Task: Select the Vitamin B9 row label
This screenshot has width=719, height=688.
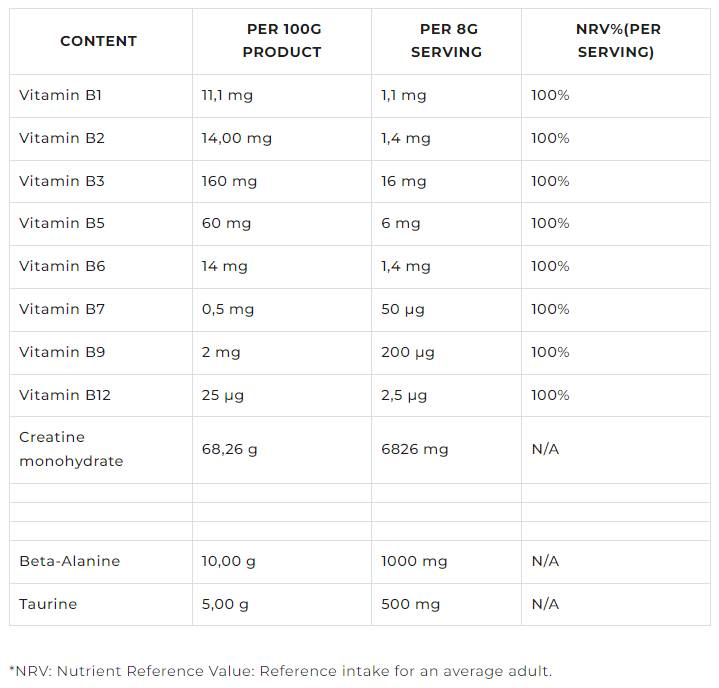Action: [x=62, y=352]
